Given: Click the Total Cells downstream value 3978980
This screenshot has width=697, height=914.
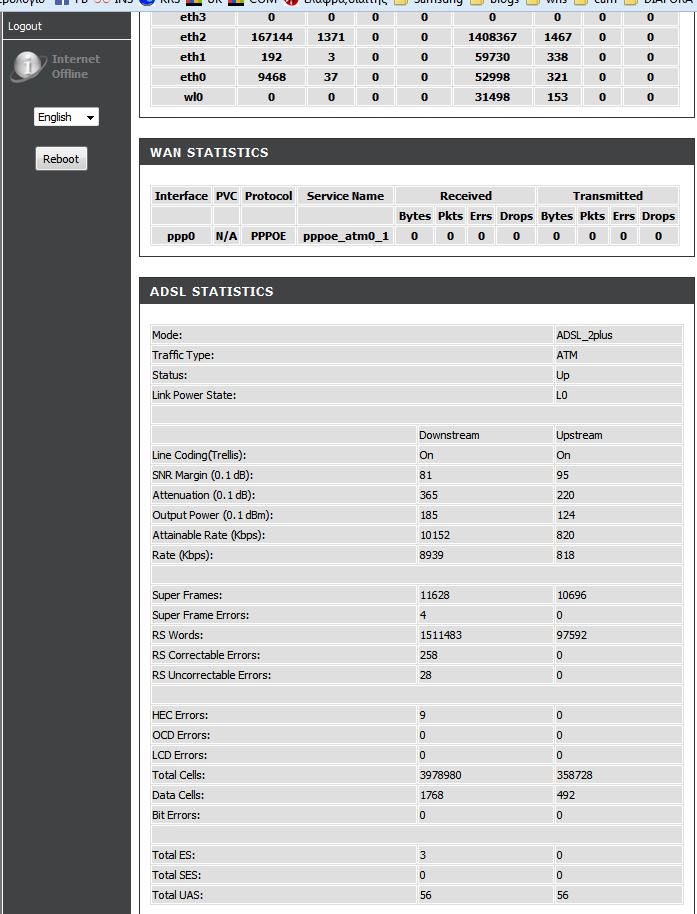Looking at the screenshot, I should click(x=441, y=775).
